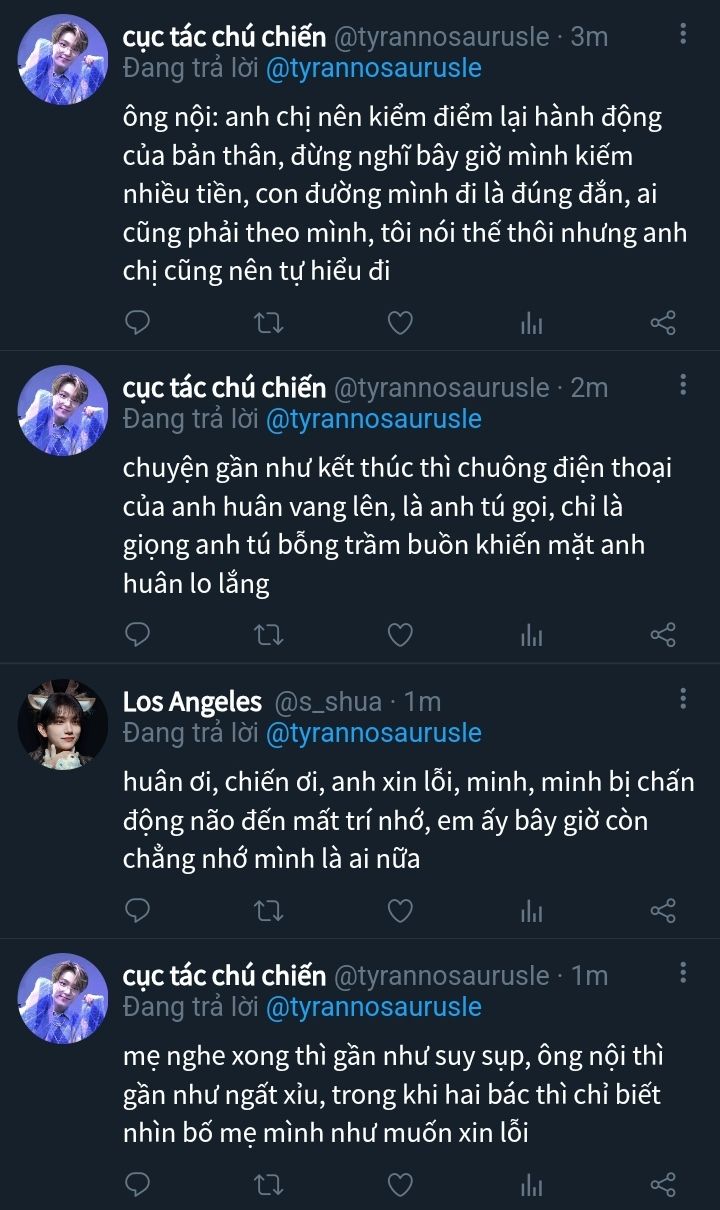Screen dimensions: 720x1210
Task: Reply to the "mẹ nghe xong" tweet
Action: coord(139,1185)
